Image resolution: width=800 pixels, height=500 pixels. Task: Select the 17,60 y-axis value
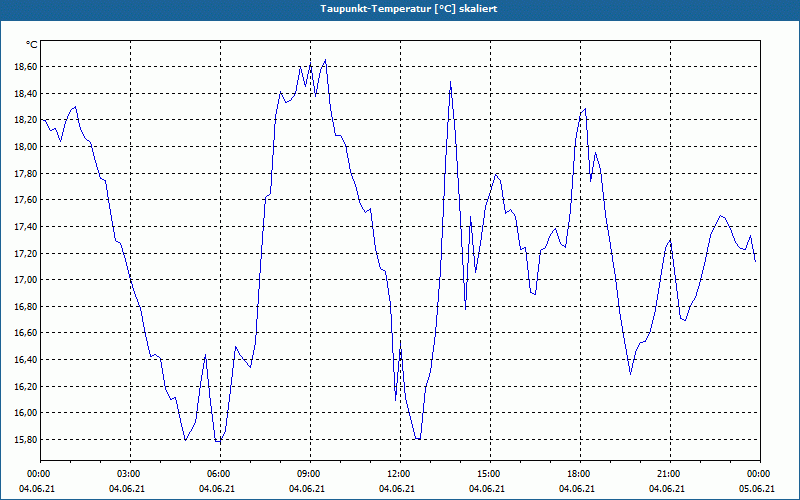coord(27,200)
